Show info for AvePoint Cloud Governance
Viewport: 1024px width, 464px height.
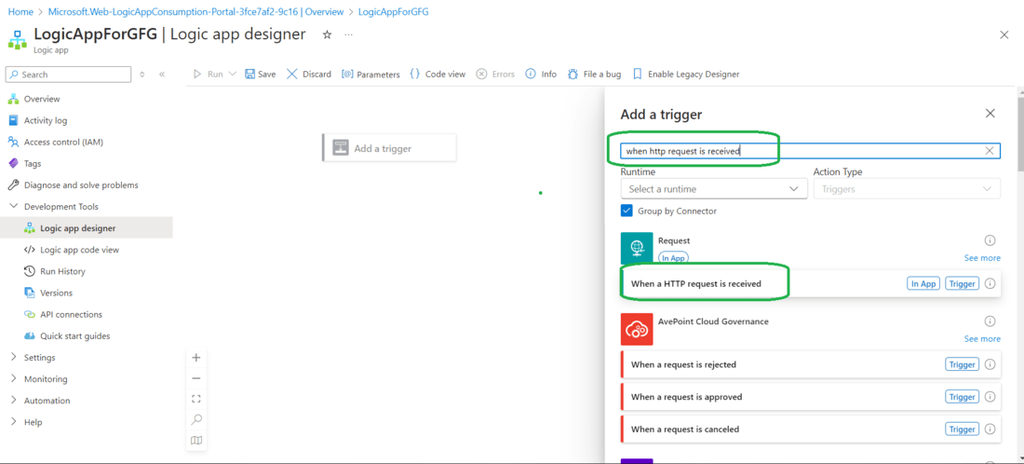coord(989,322)
